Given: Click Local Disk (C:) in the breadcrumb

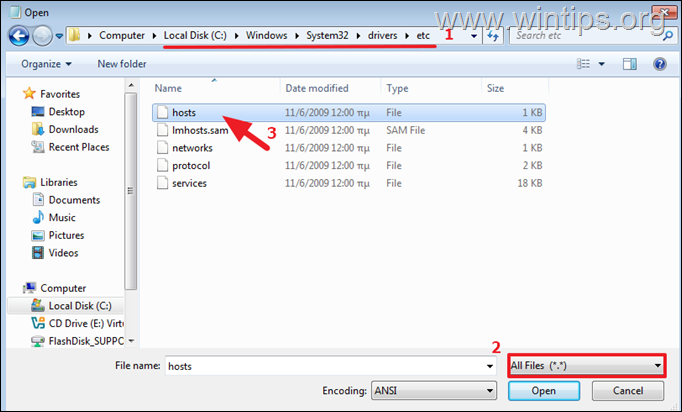Looking at the screenshot, I should pos(195,36).
